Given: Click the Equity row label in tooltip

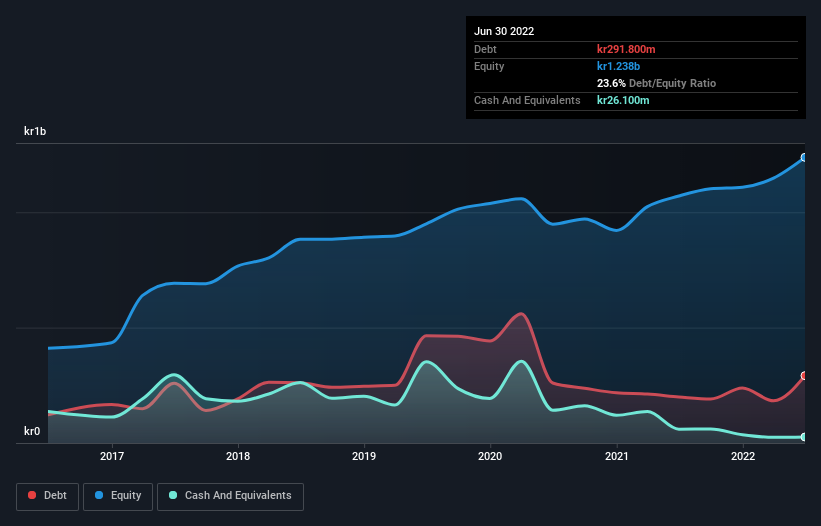Looking at the screenshot, I should (489, 66).
